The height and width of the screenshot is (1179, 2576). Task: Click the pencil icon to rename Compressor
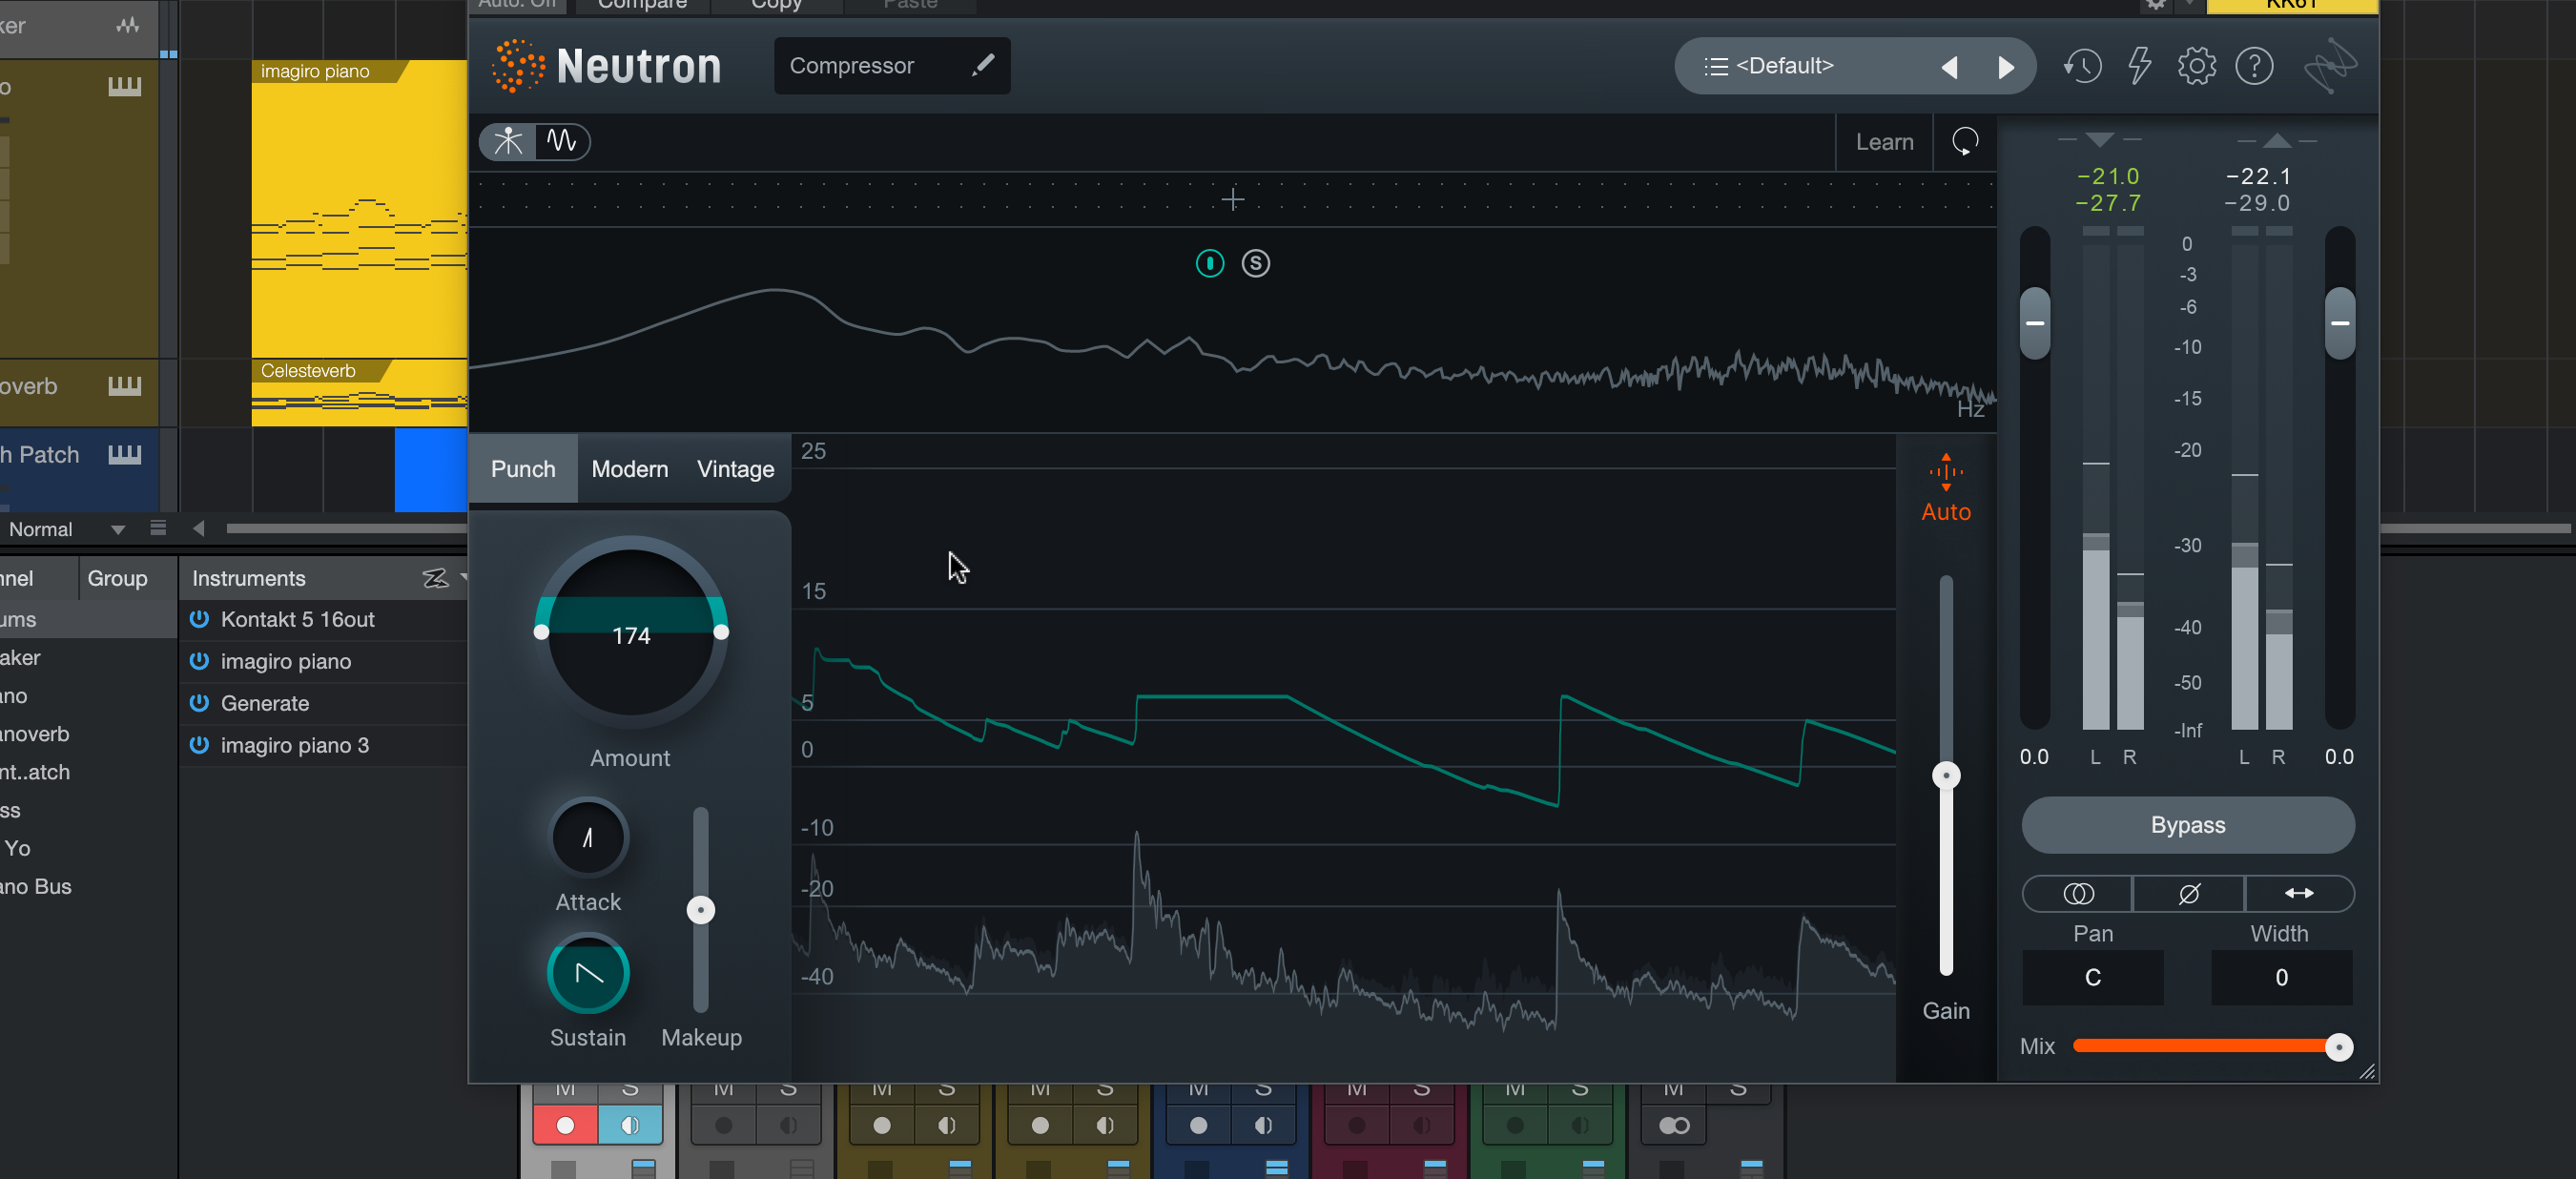(983, 65)
